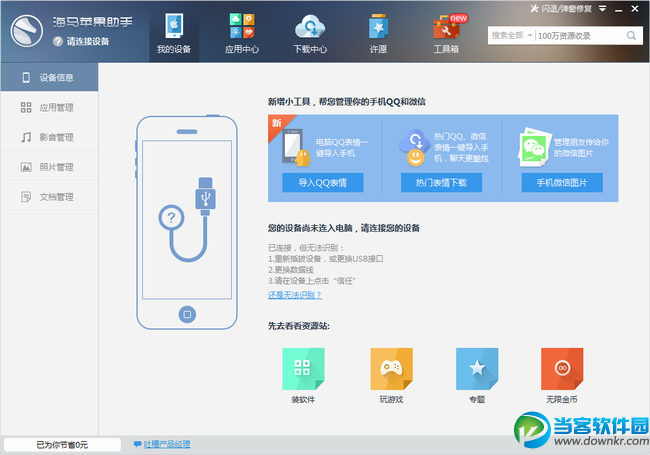This screenshot has width=650, height=455.
Task: Open the 搜索全部 category dropdown
Action: point(512,36)
